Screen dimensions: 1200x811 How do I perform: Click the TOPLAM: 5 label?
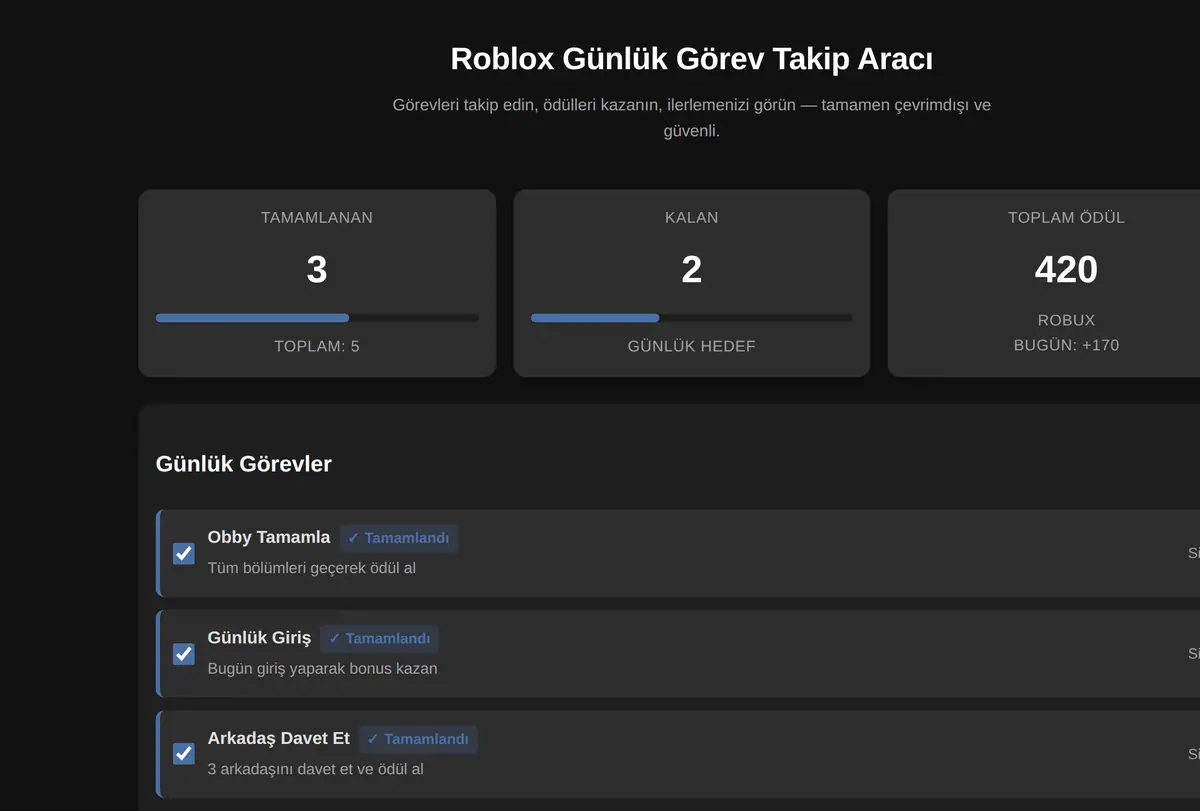317,346
